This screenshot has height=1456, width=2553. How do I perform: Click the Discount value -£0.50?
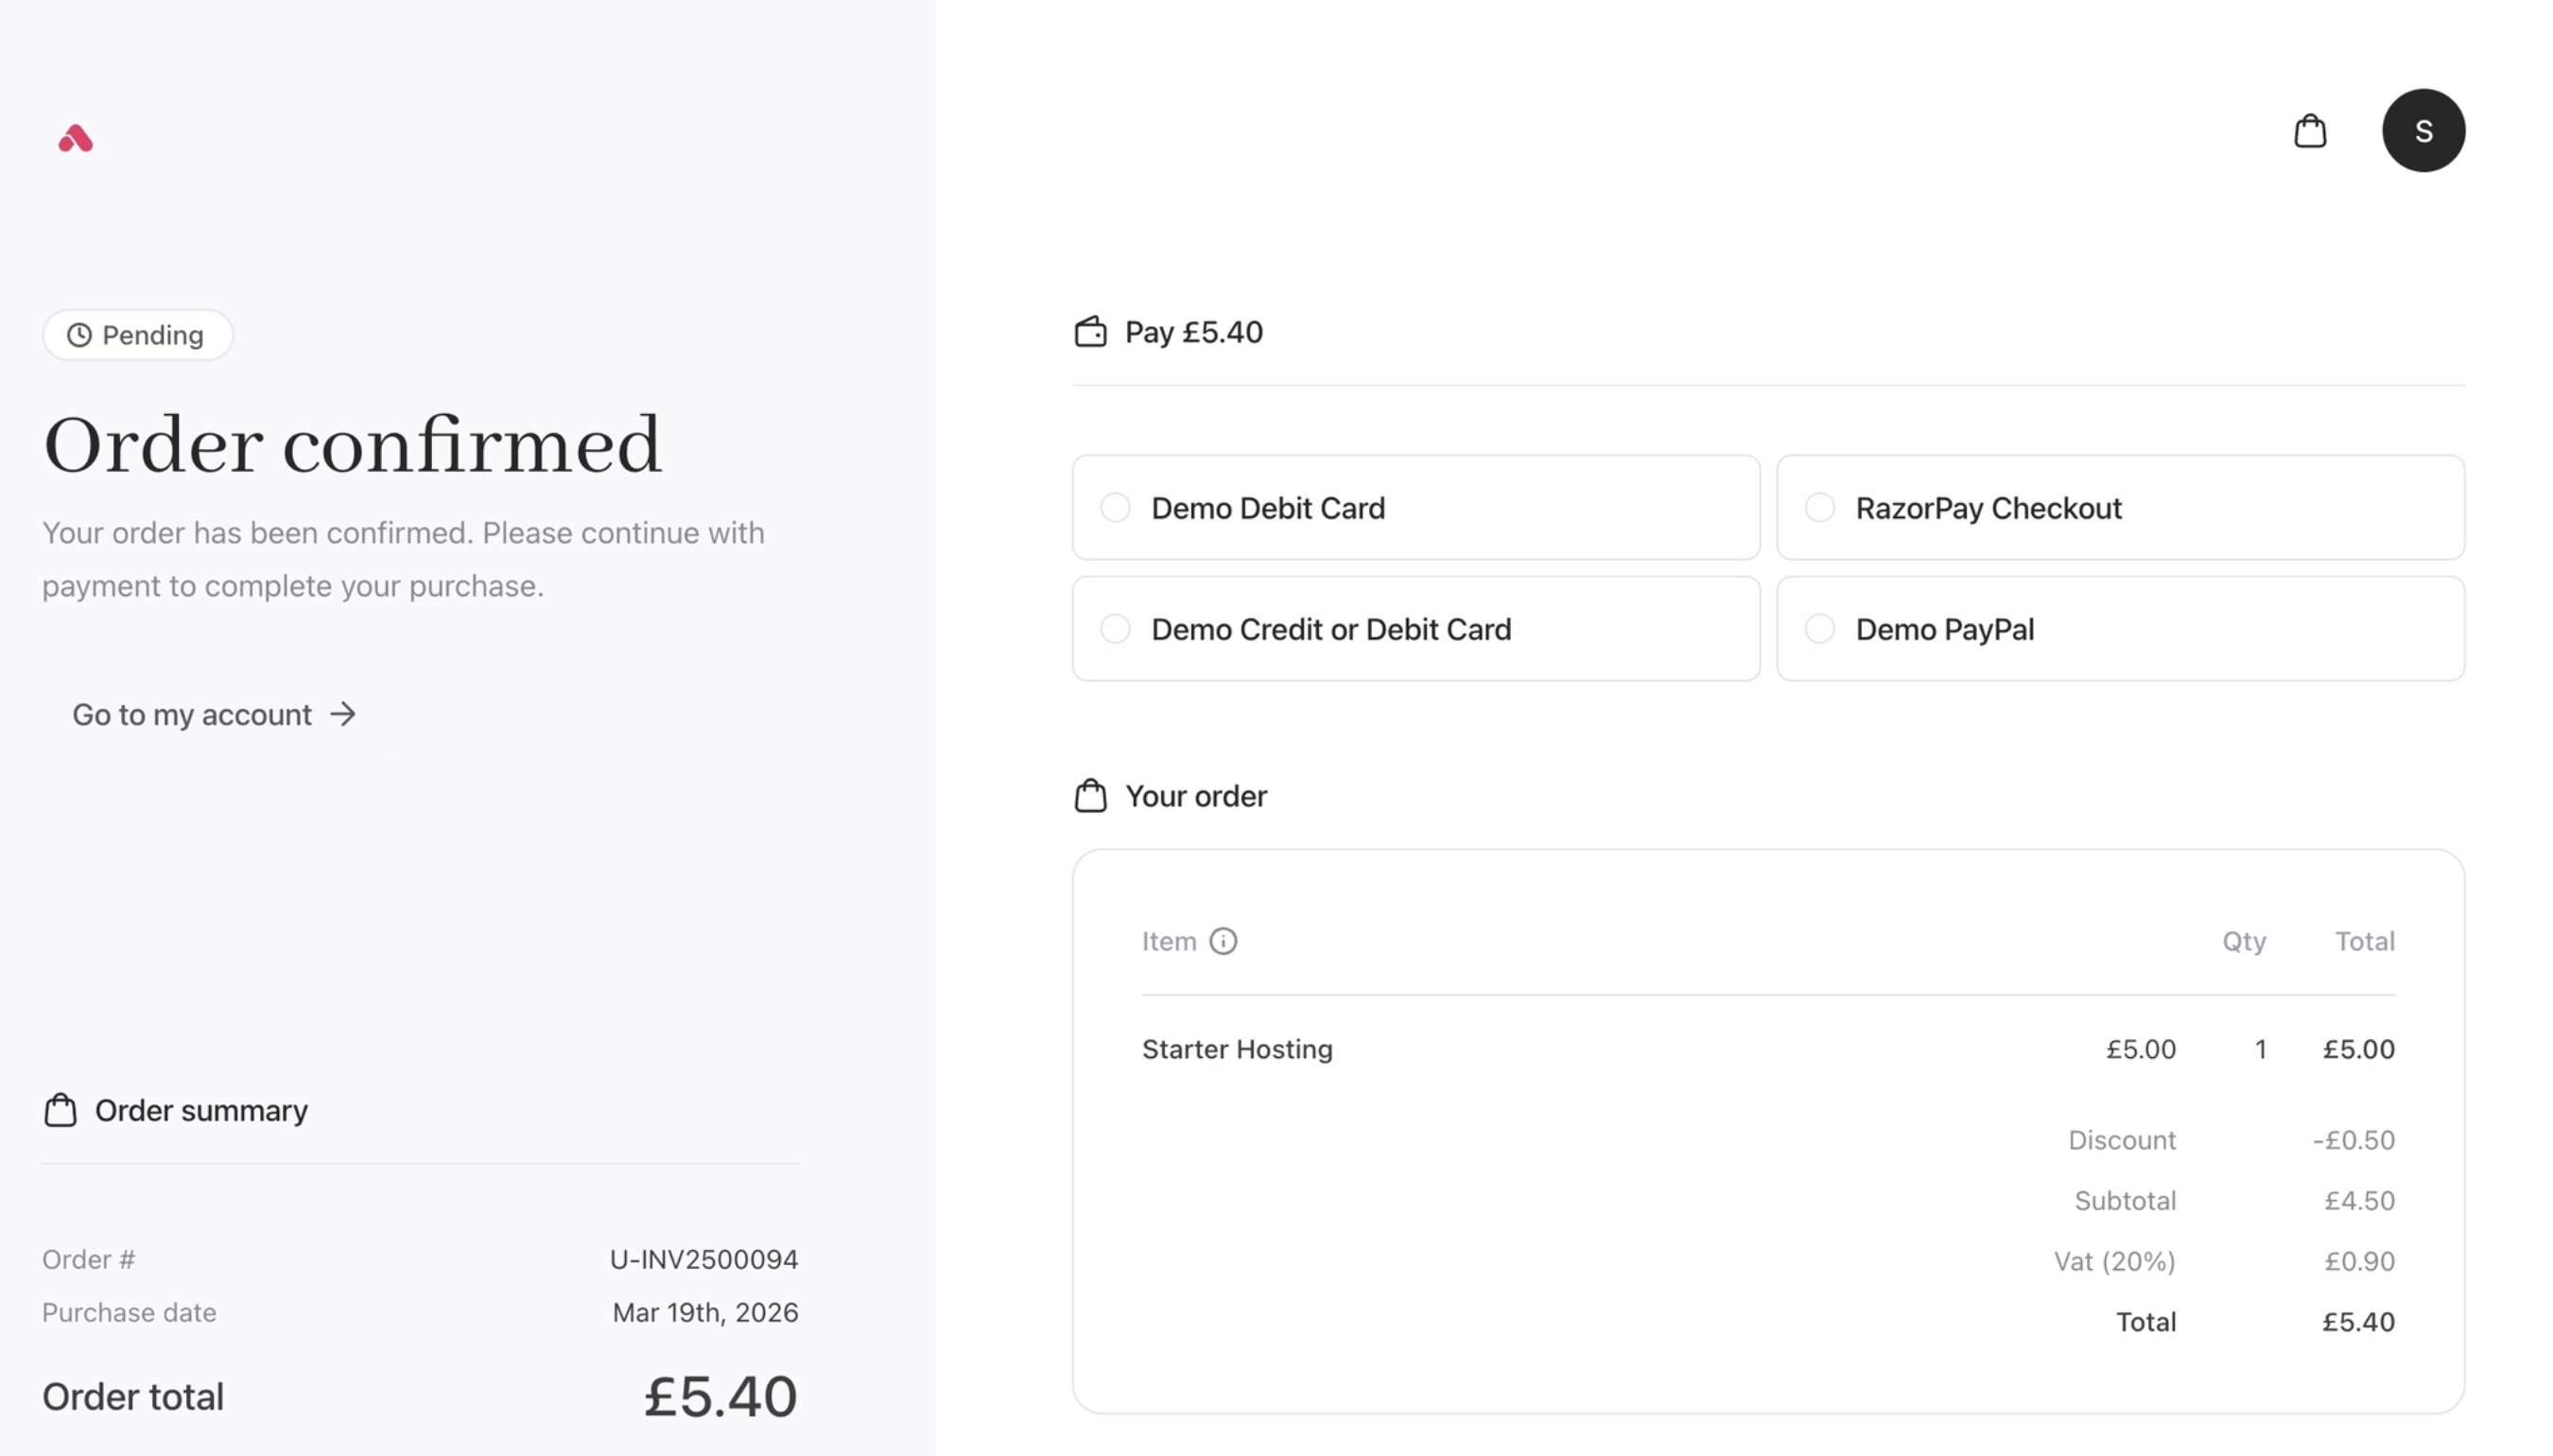2353,1140
